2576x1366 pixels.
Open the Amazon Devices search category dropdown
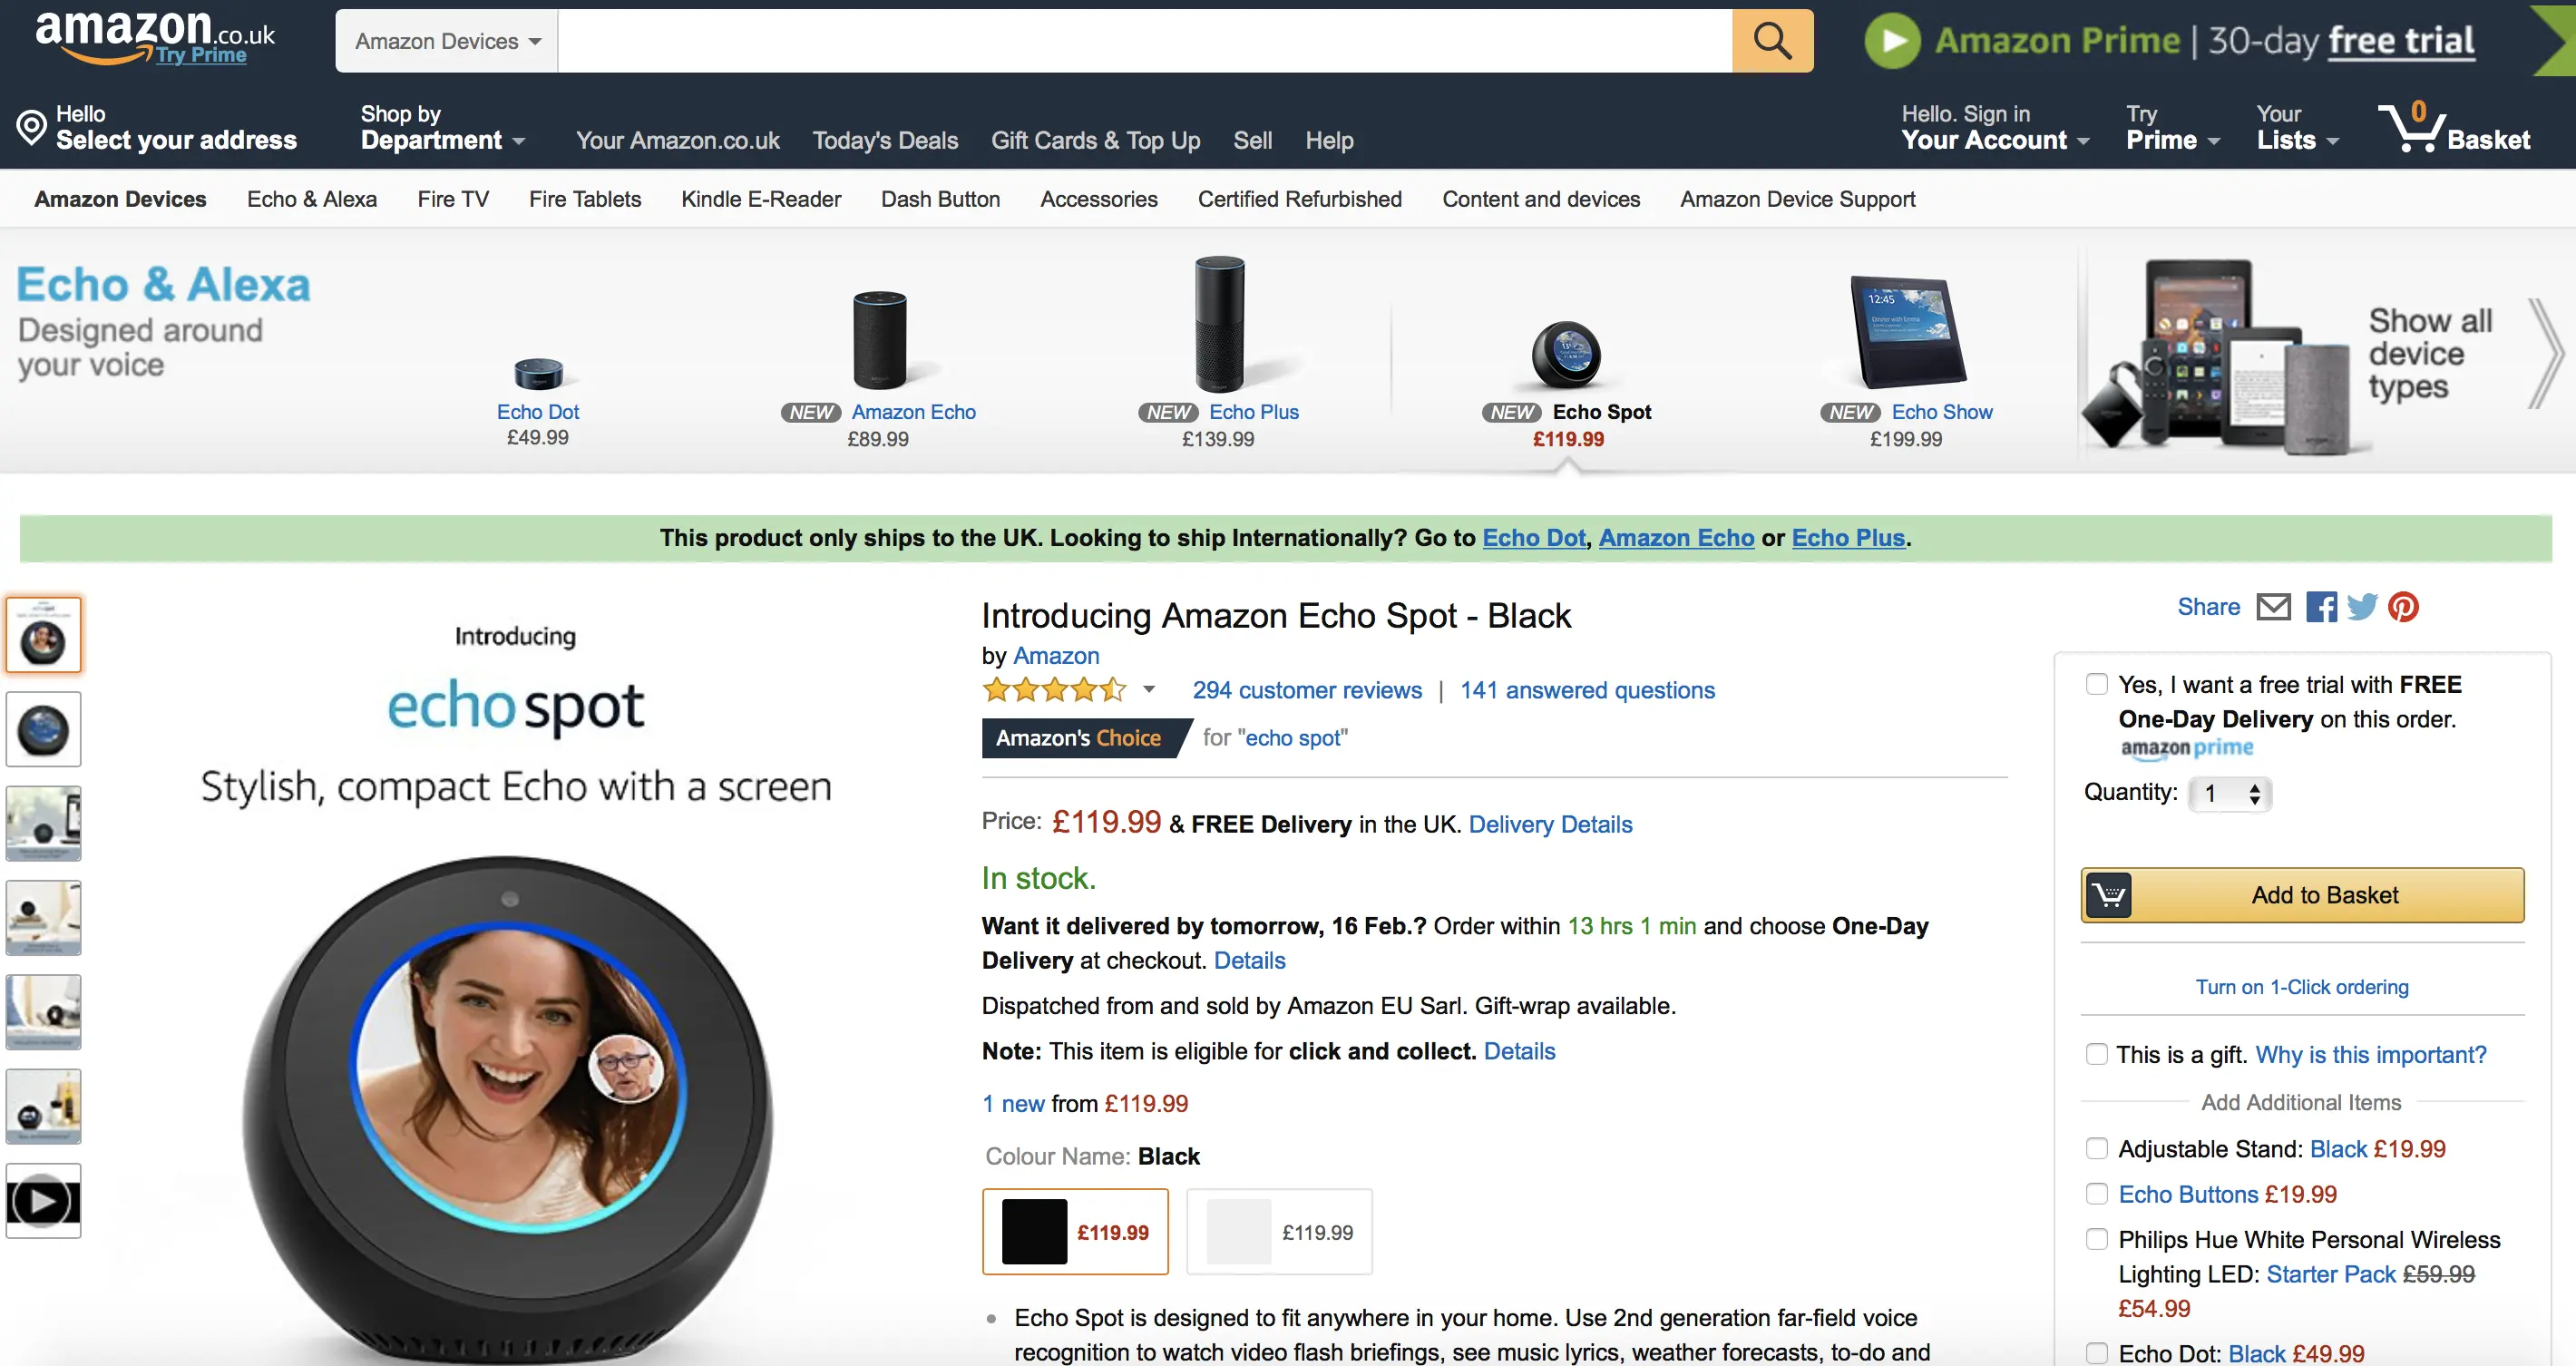(446, 41)
